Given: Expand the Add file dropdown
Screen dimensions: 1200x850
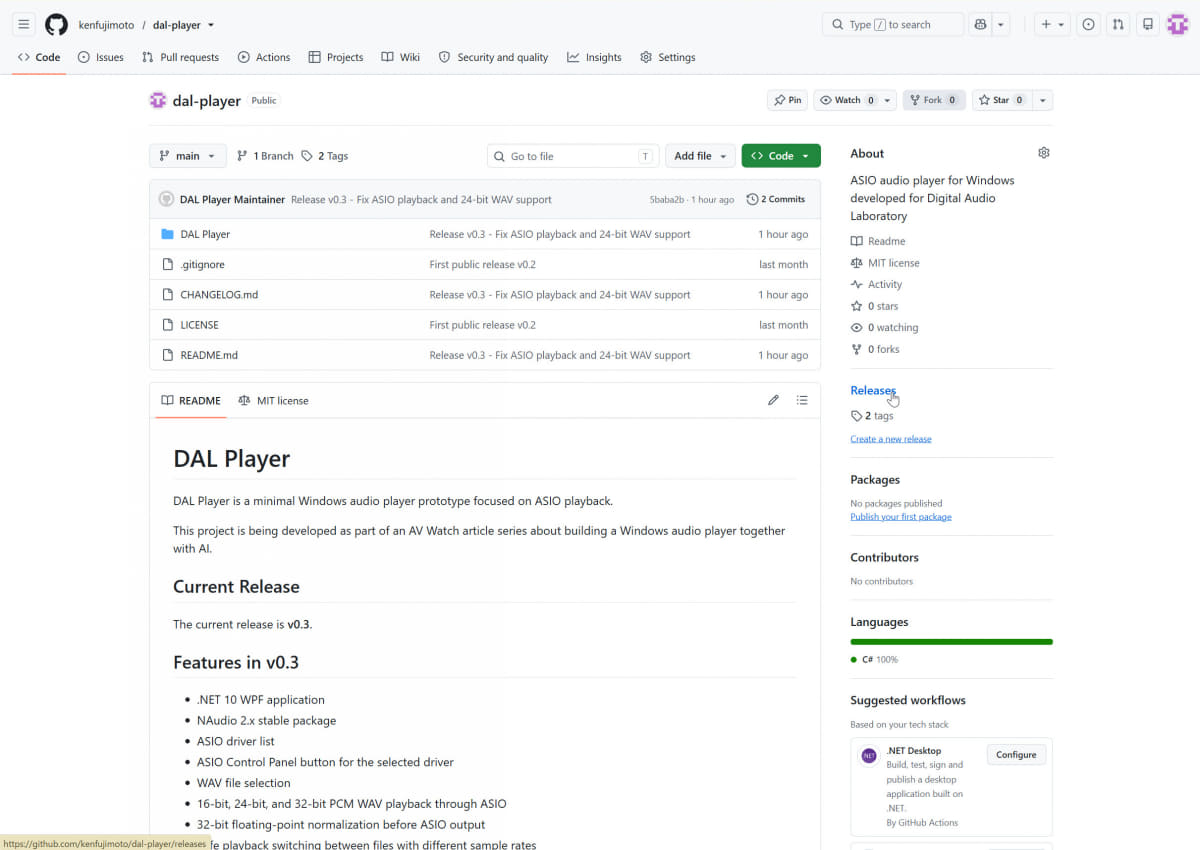Looking at the screenshot, I should [x=700, y=156].
